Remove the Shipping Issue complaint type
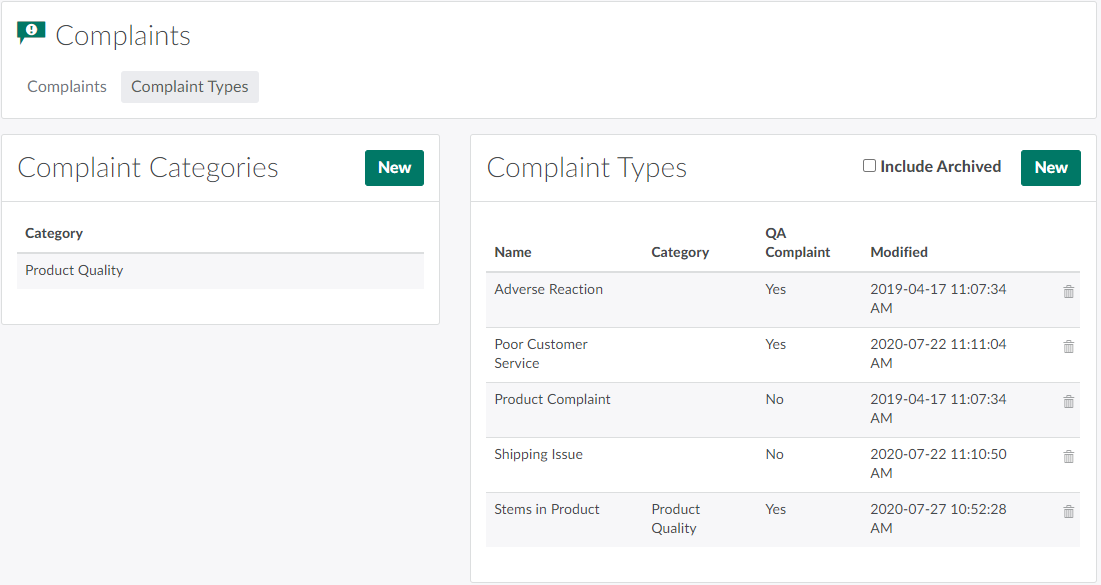The image size is (1101, 585). click(x=1068, y=457)
